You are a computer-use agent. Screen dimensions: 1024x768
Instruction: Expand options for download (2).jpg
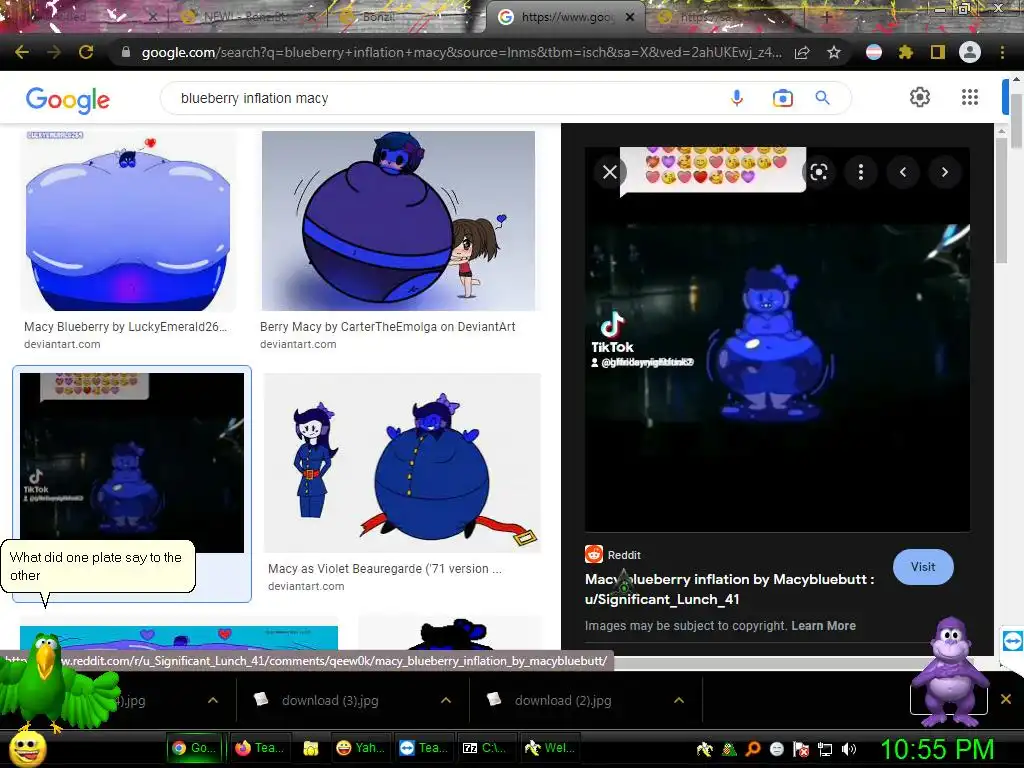(x=679, y=700)
